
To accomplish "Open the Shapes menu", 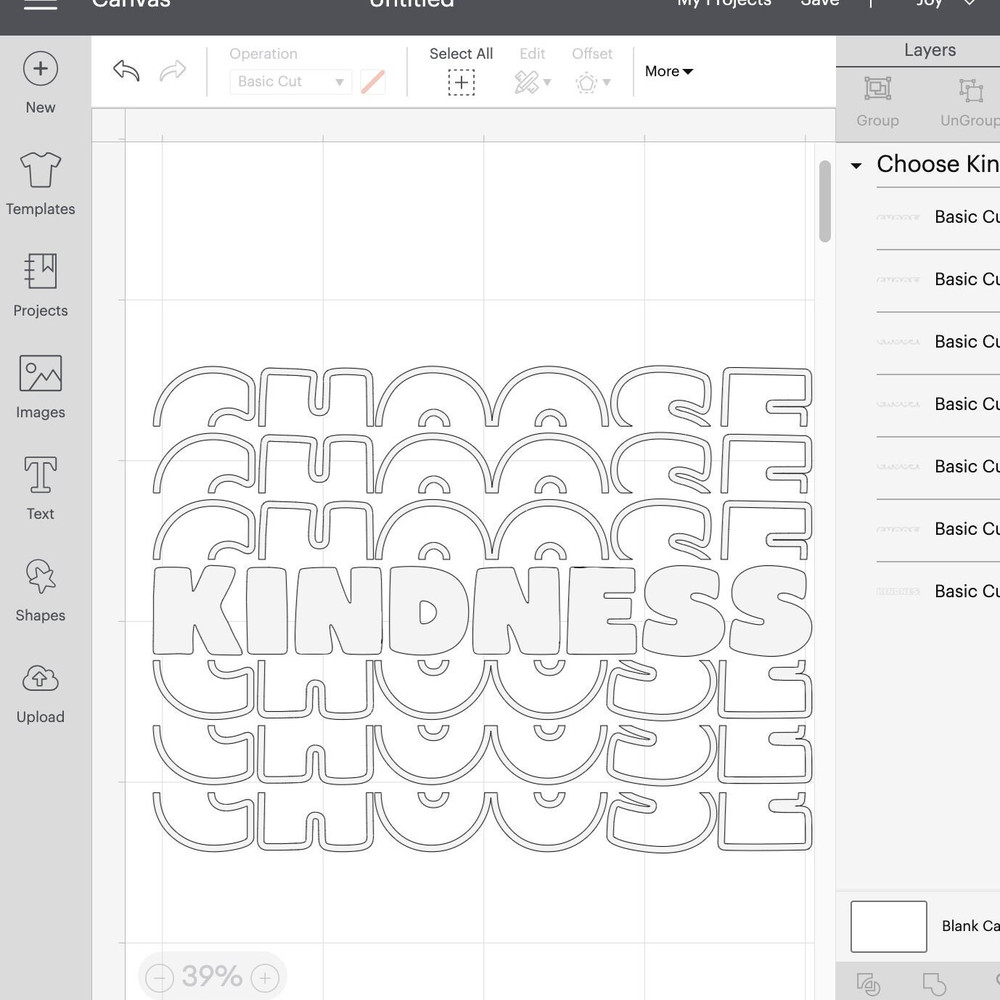I will point(40,590).
